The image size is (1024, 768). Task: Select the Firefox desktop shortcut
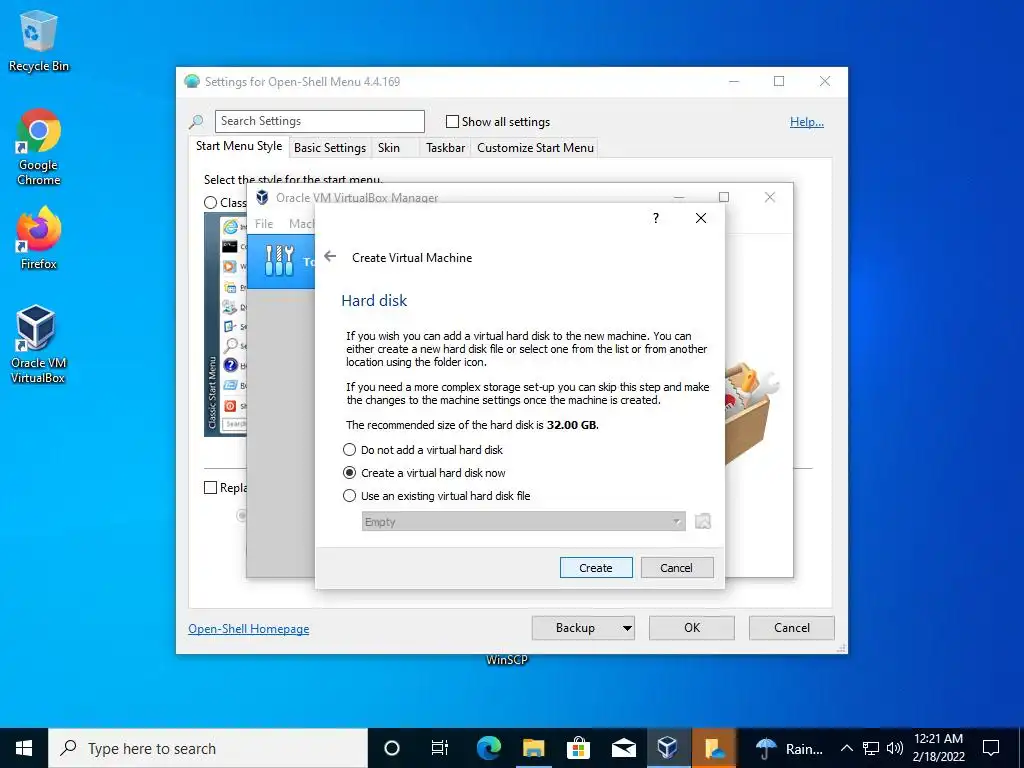pyautogui.click(x=39, y=238)
